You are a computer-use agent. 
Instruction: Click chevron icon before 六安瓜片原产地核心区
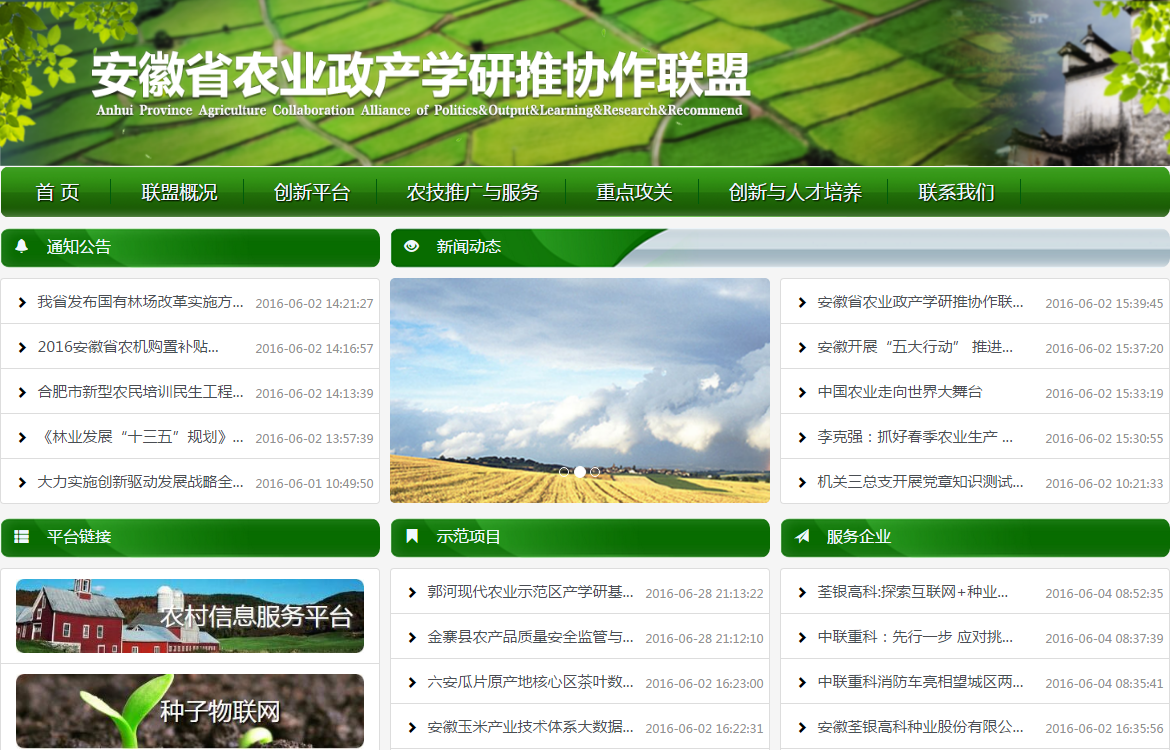click(412, 682)
